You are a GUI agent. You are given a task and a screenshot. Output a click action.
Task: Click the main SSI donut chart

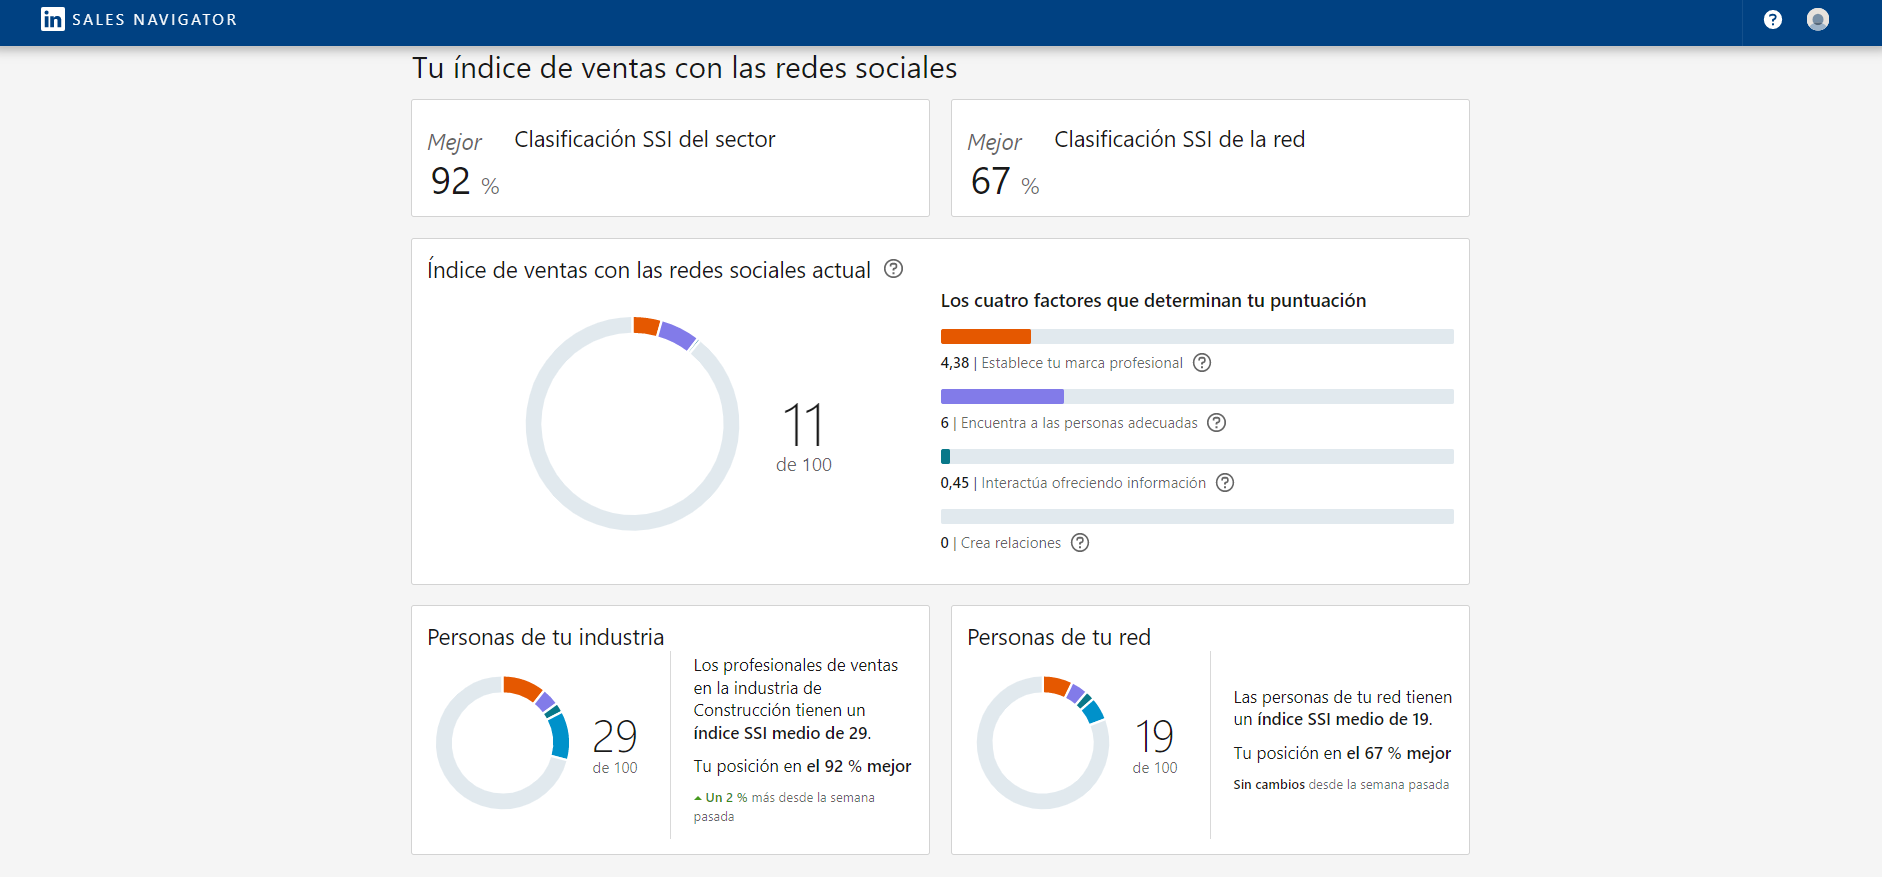632,424
